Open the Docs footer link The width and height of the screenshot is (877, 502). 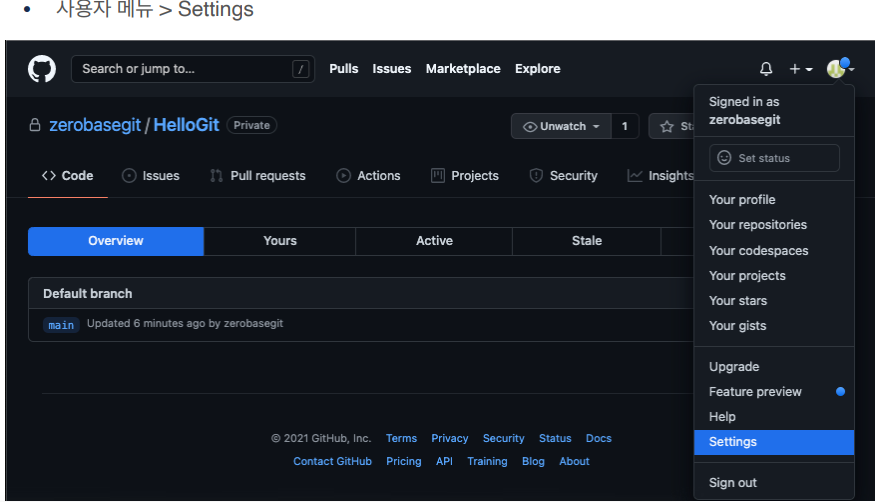[x=598, y=438]
